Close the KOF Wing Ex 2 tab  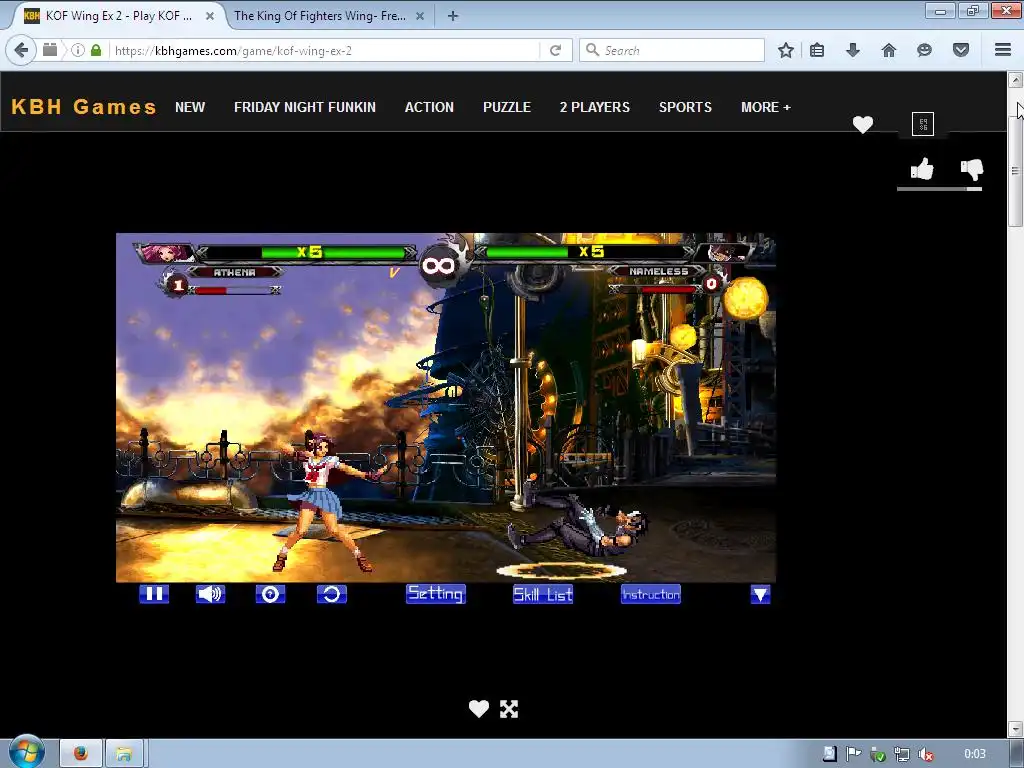210,16
